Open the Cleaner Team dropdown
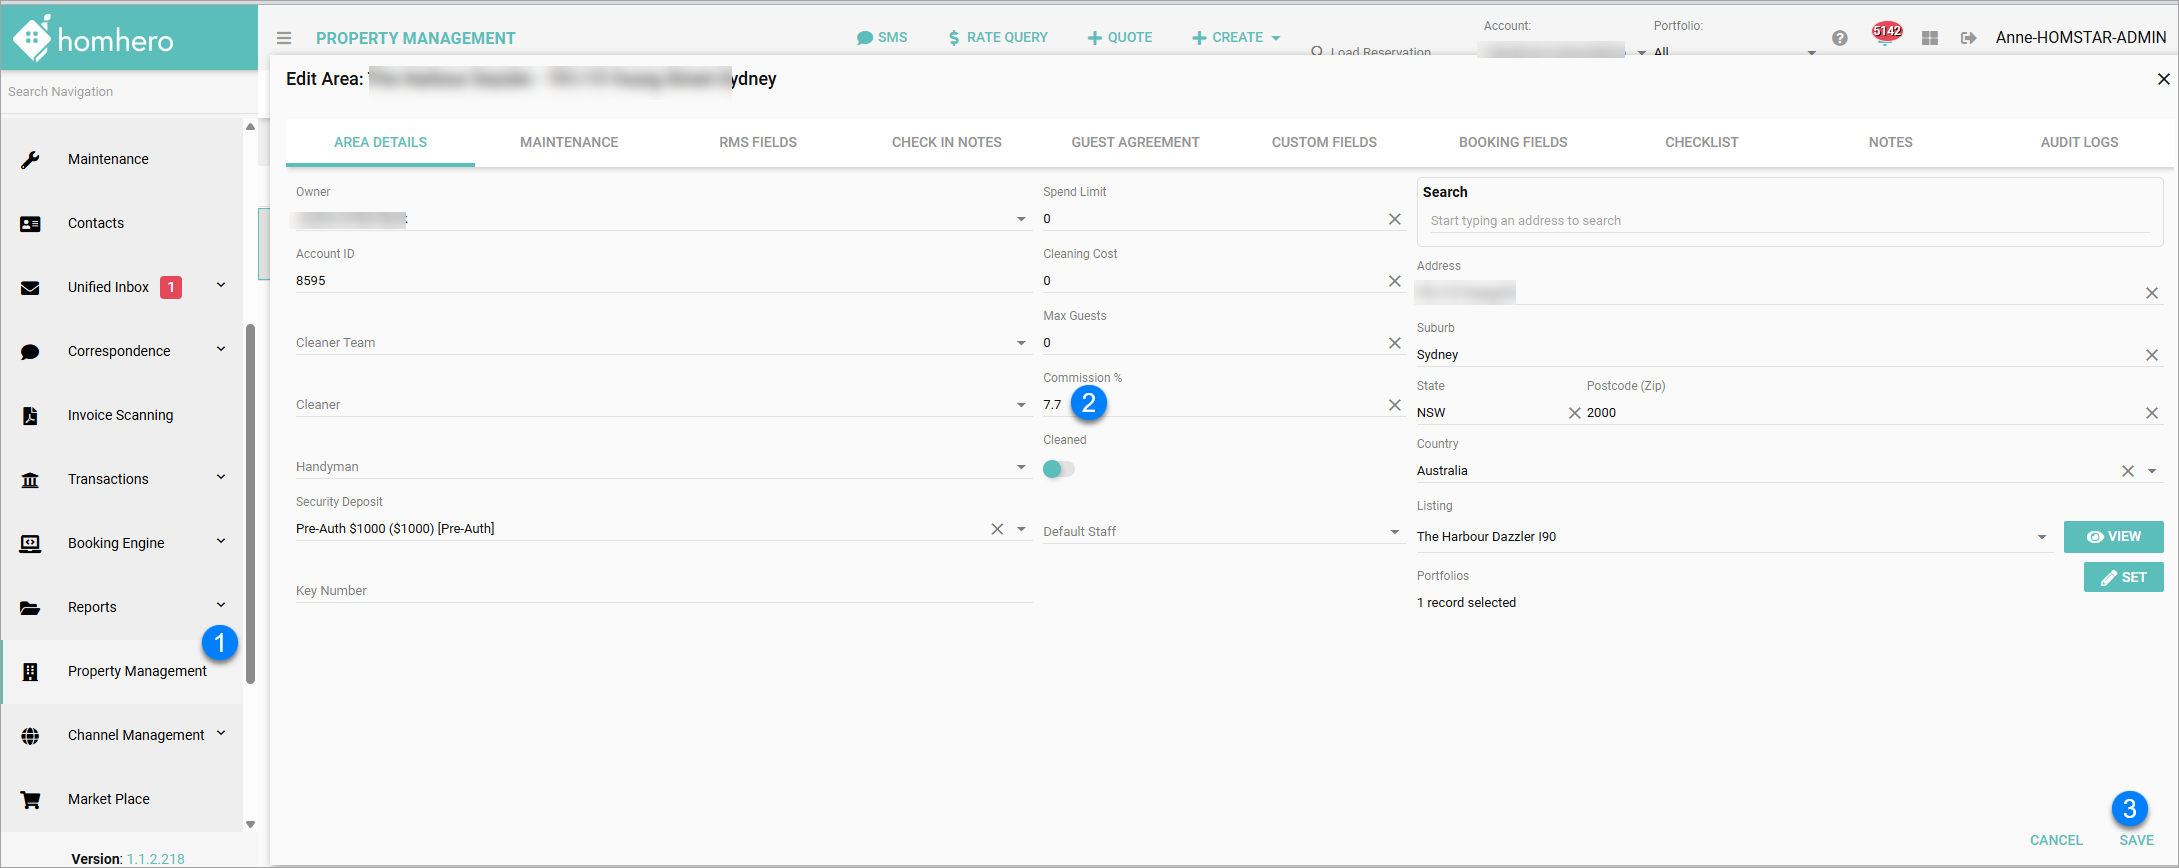This screenshot has width=2179, height=868. 1021,343
